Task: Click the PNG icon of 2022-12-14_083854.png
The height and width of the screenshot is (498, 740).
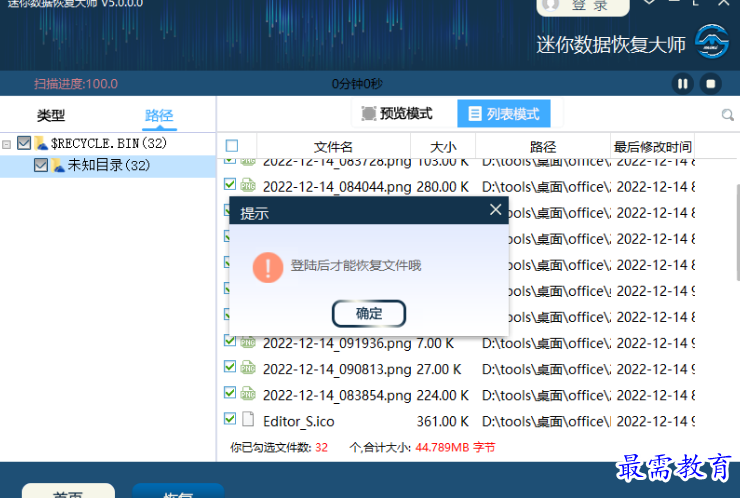Action: [248, 393]
